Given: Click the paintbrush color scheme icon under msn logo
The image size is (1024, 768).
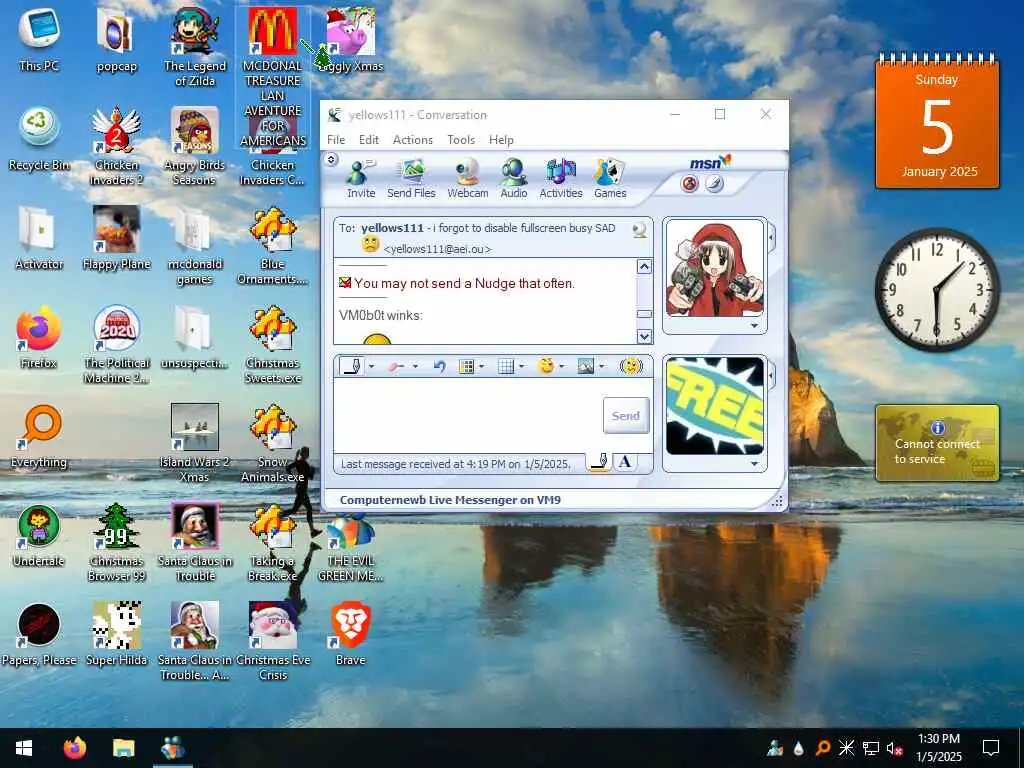Looking at the screenshot, I should [714, 184].
